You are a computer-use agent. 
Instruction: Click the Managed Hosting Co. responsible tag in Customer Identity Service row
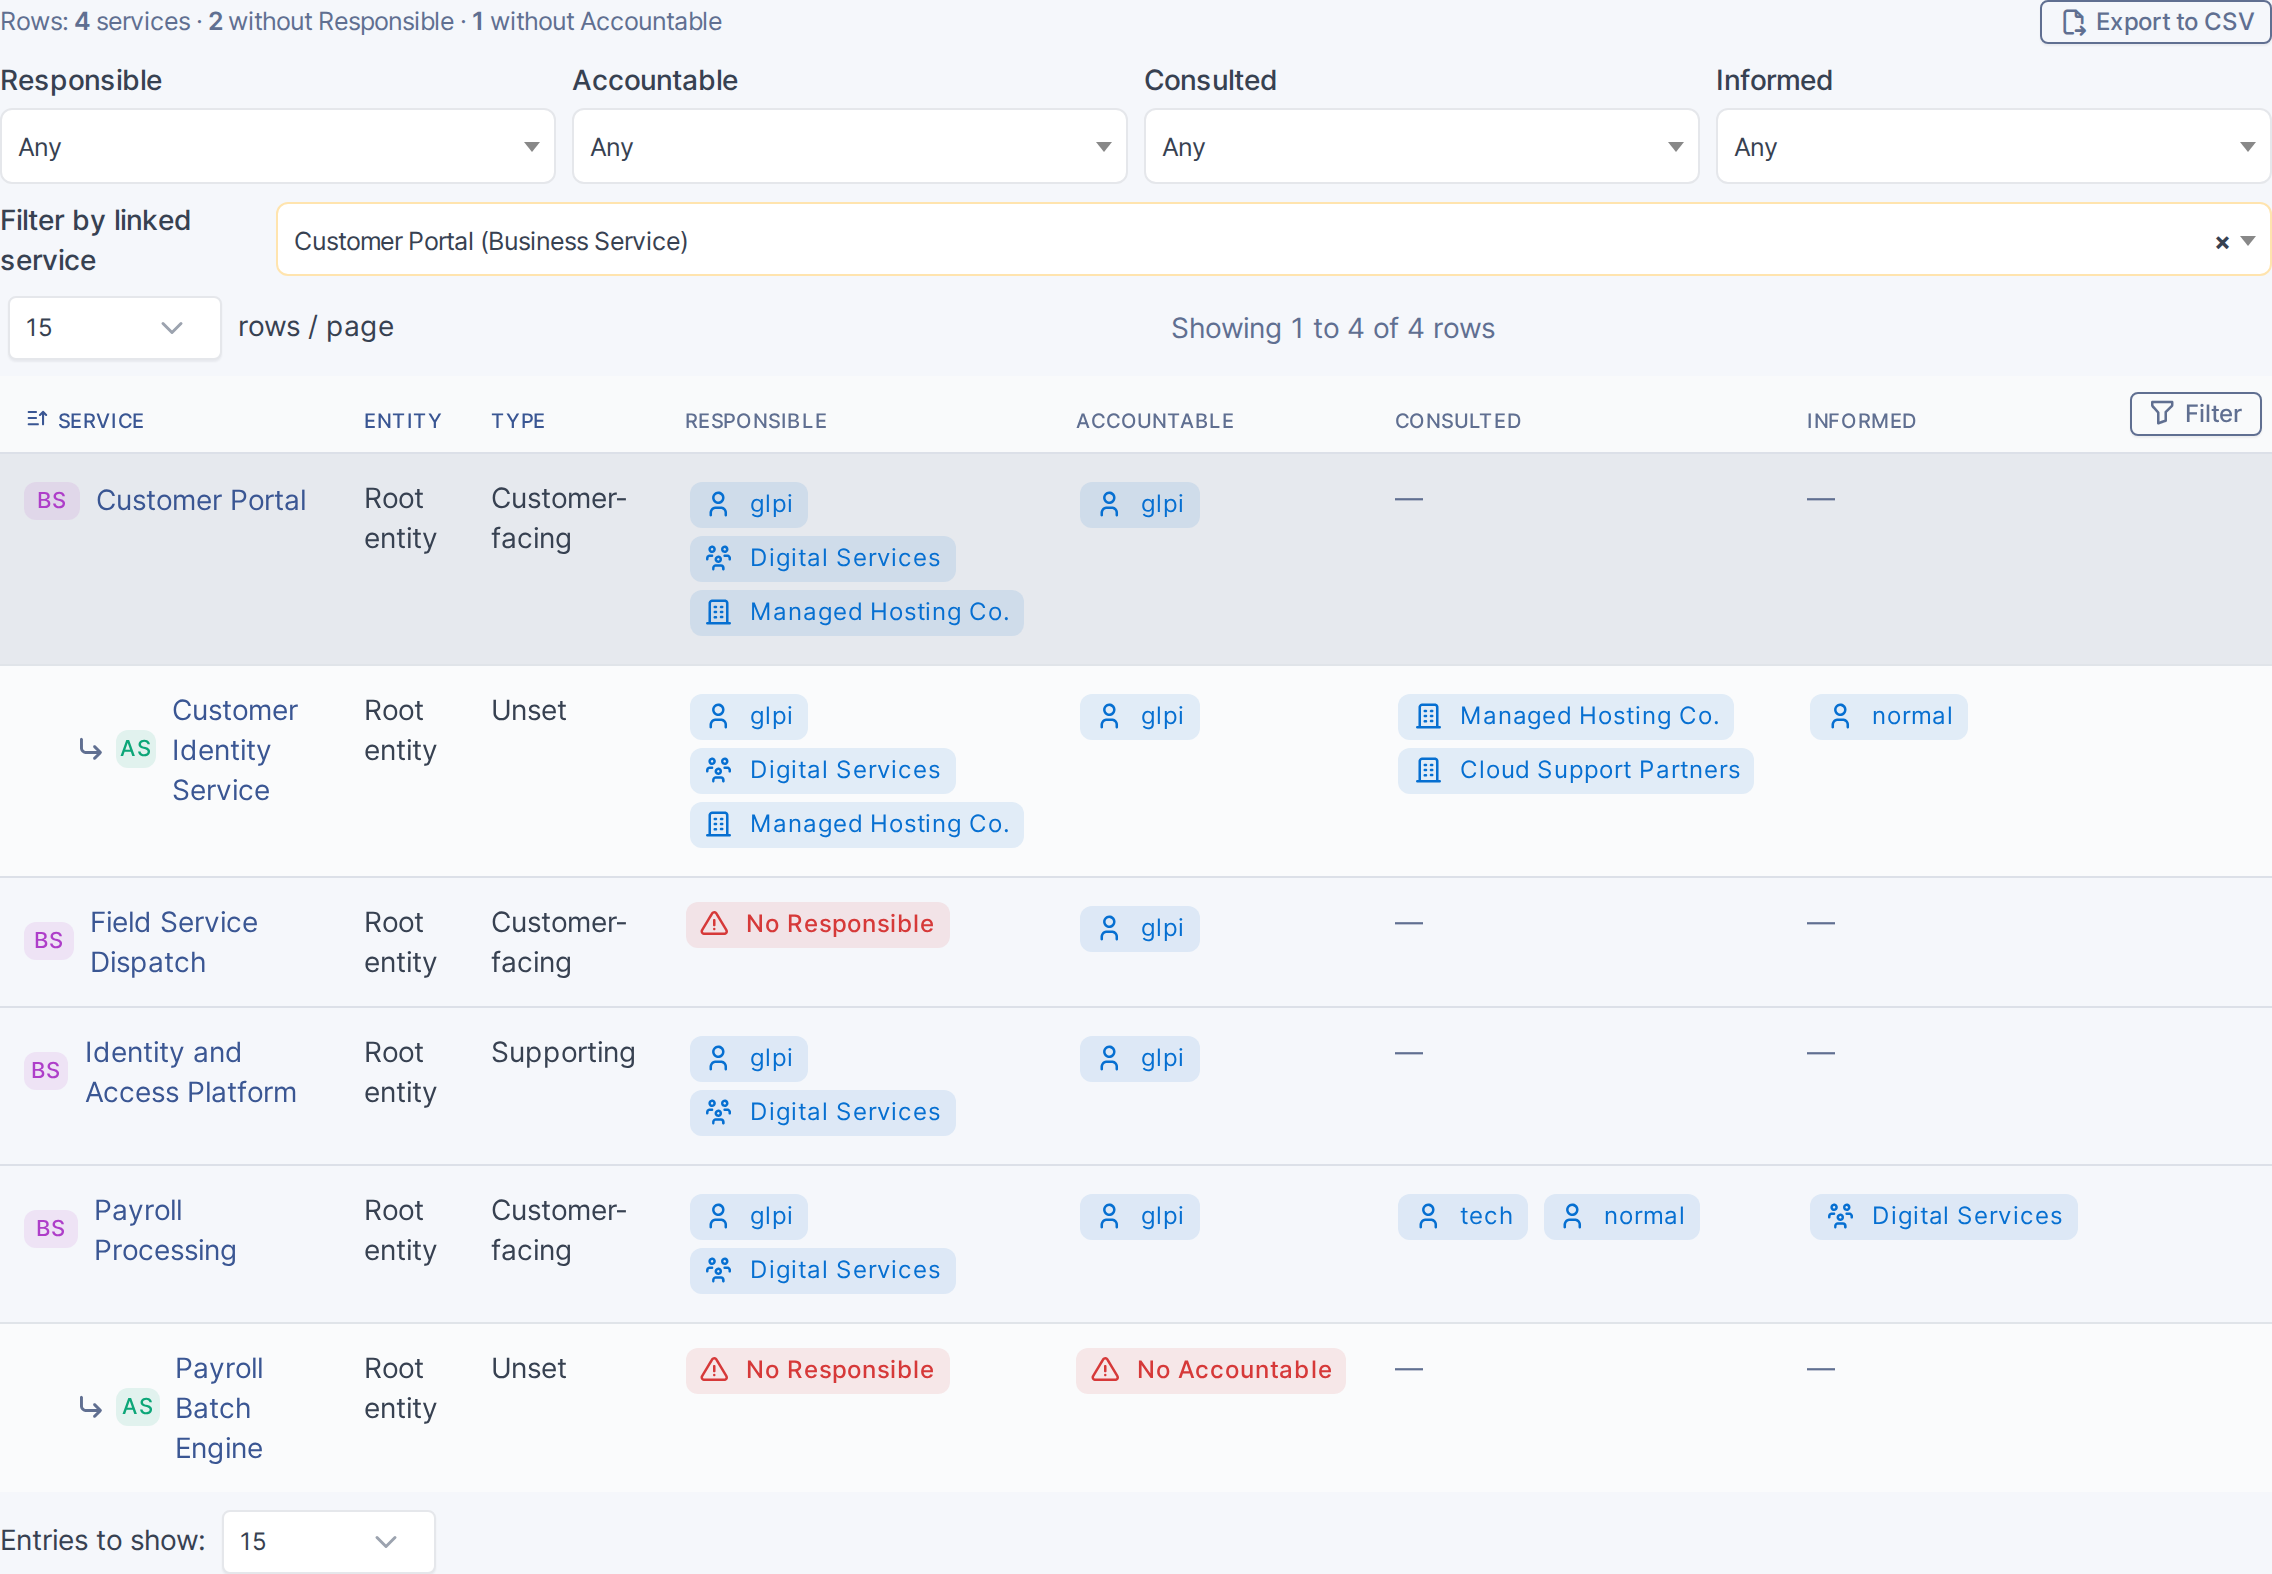(856, 824)
